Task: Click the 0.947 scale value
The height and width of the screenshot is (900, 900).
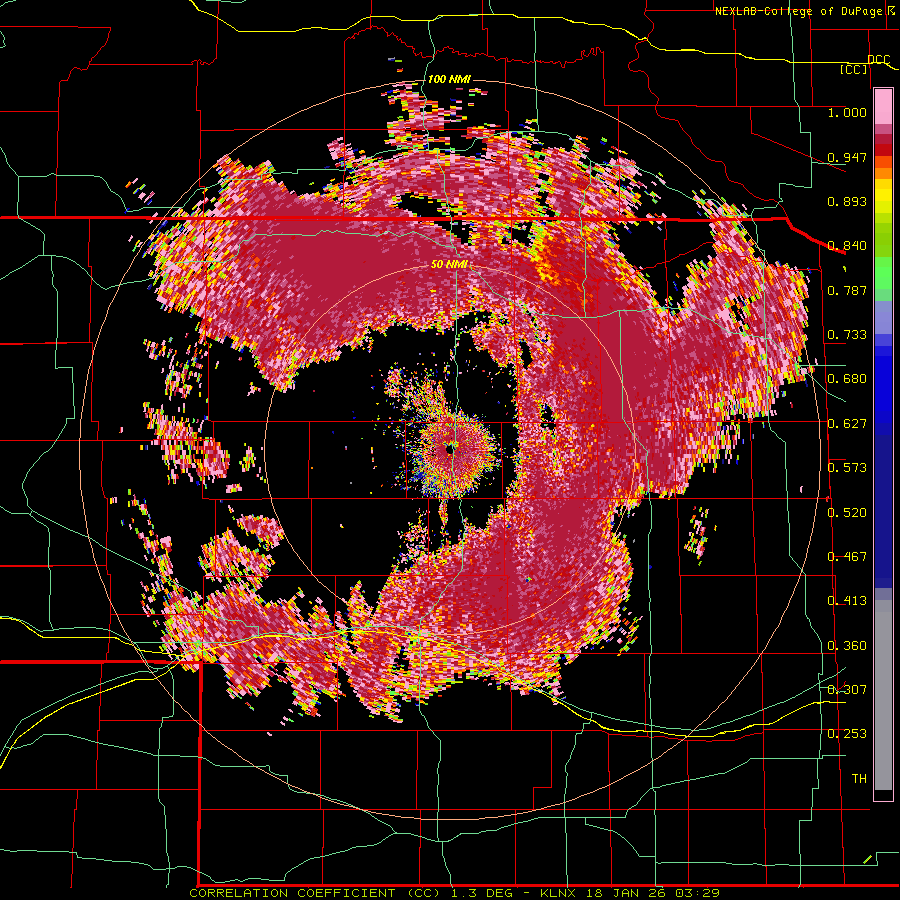Action: pos(847,157)
